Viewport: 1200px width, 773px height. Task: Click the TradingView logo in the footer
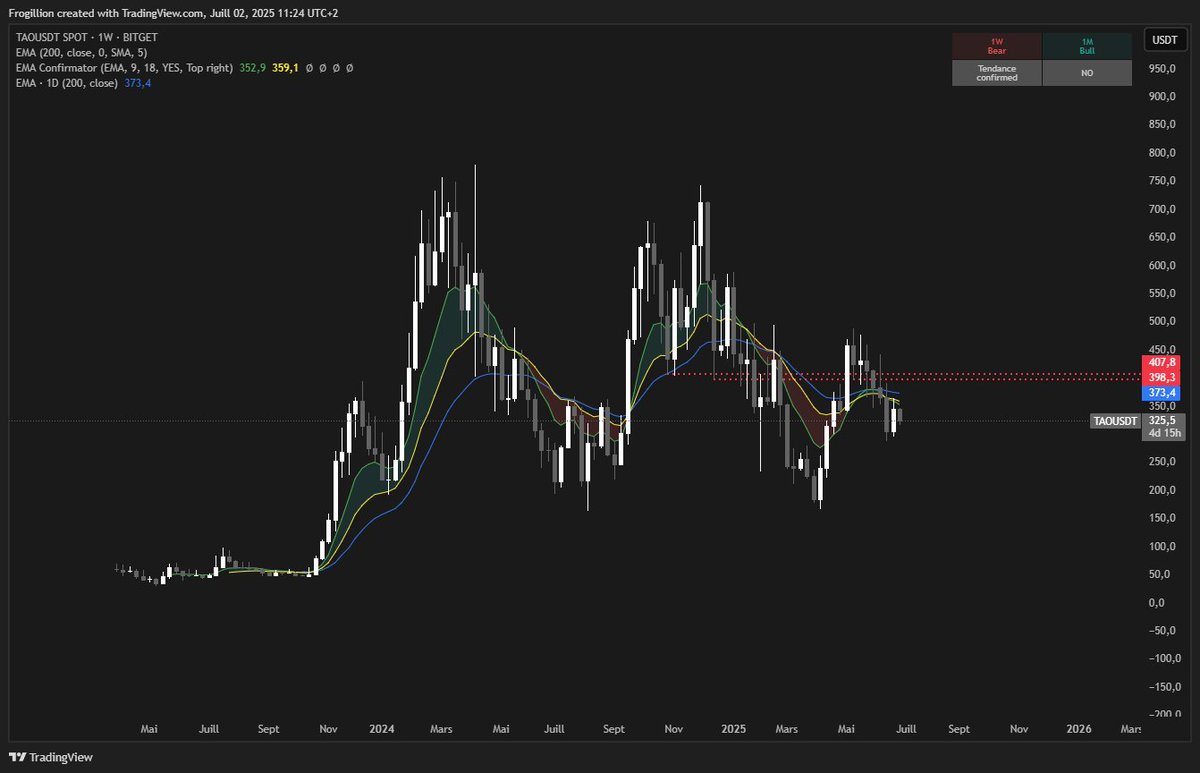(52, 757)
